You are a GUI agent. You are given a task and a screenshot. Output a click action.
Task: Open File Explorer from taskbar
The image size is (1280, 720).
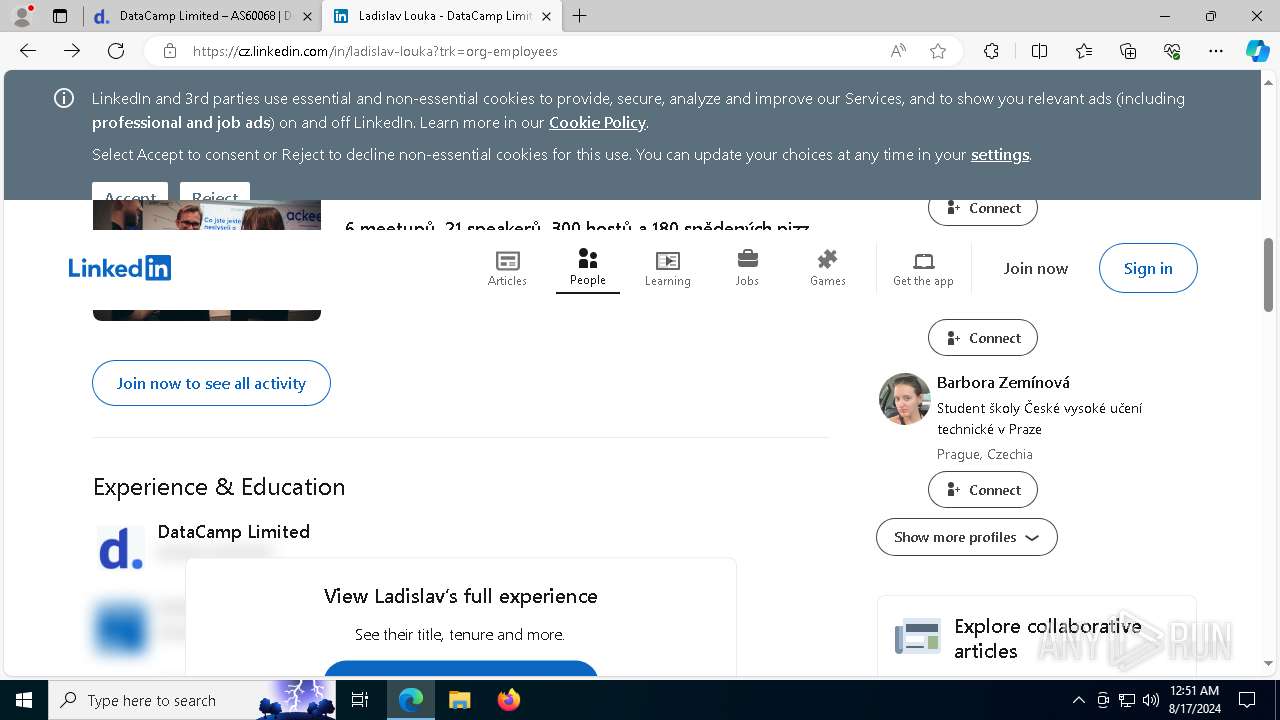coord(459,700)
